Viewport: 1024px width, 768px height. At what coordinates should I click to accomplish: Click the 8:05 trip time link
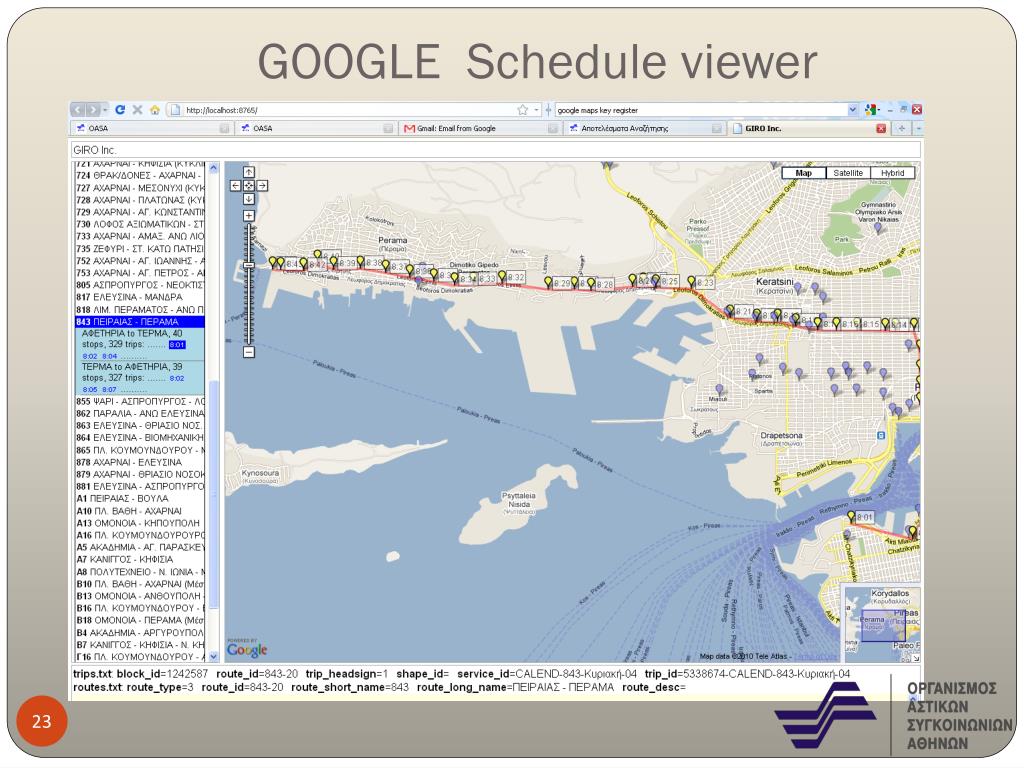point(90,390)
